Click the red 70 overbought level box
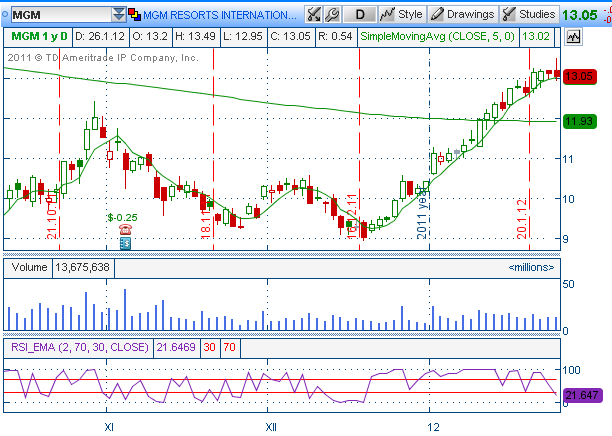Screen dimensions: 612x436 point(230,347)
